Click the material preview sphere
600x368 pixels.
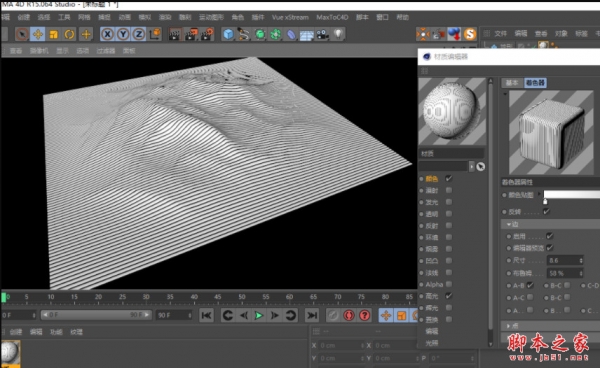click(x=452, y=111)
